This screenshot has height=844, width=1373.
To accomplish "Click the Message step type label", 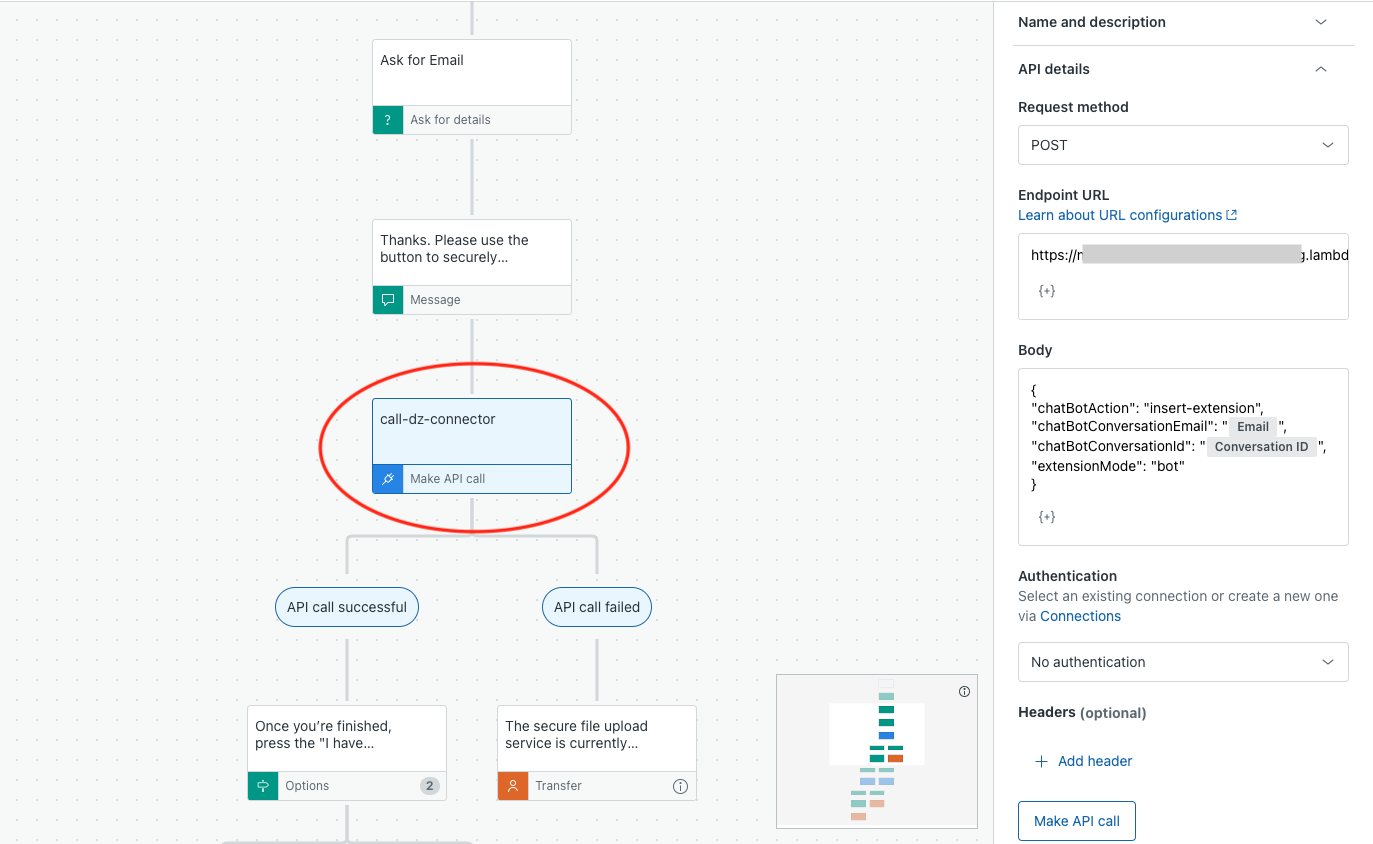I will (435, 300).
